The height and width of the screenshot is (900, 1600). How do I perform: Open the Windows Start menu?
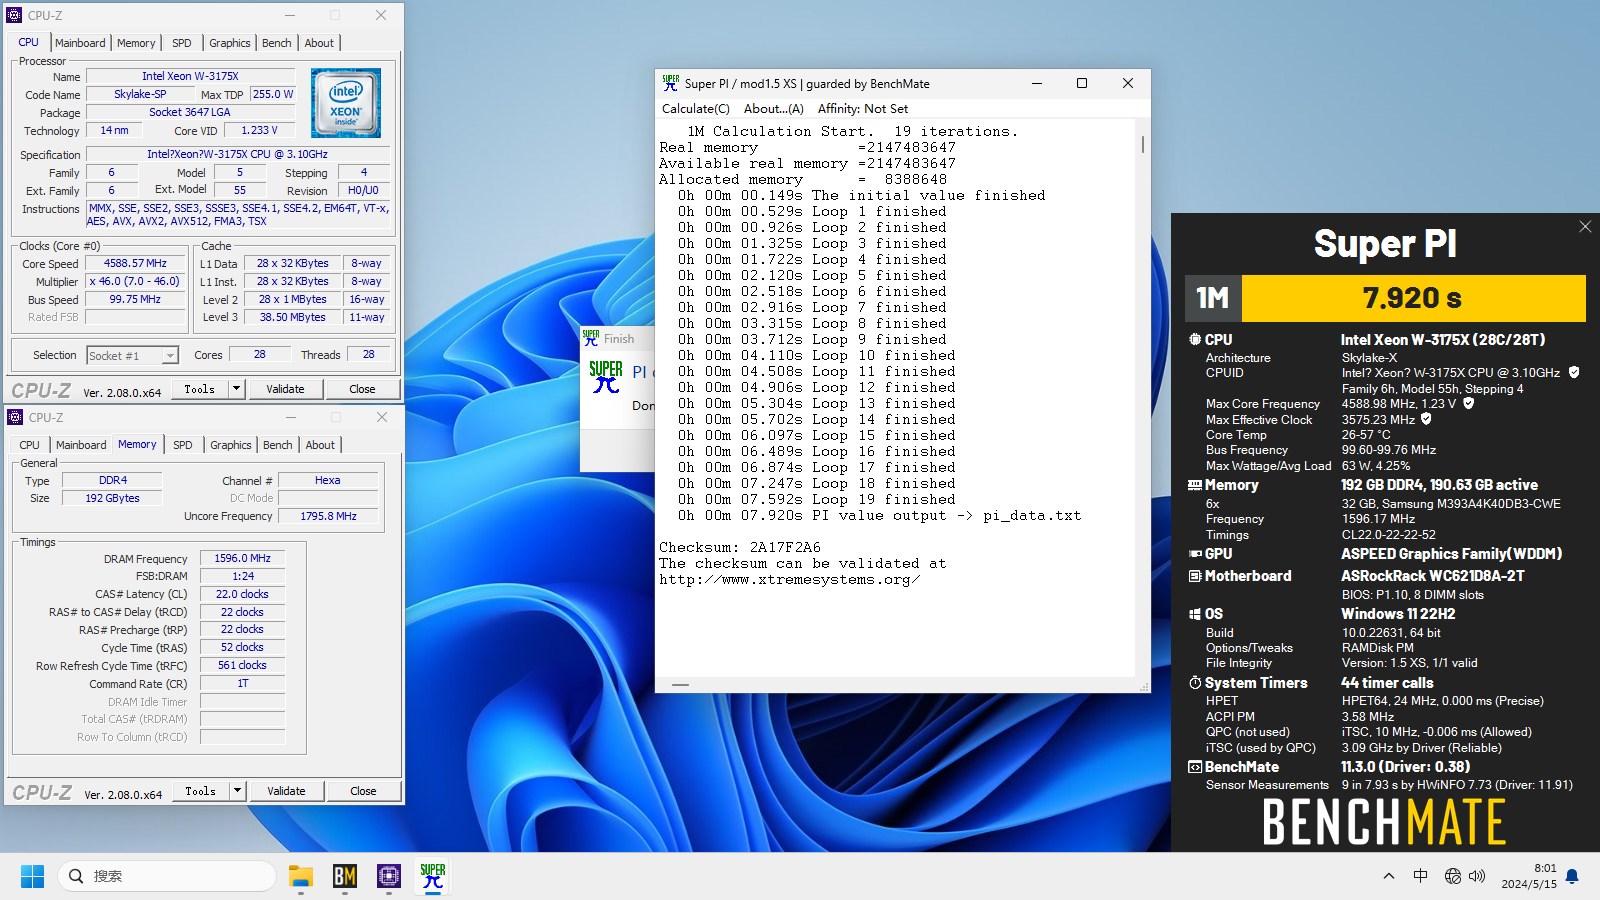coord(32,876)
